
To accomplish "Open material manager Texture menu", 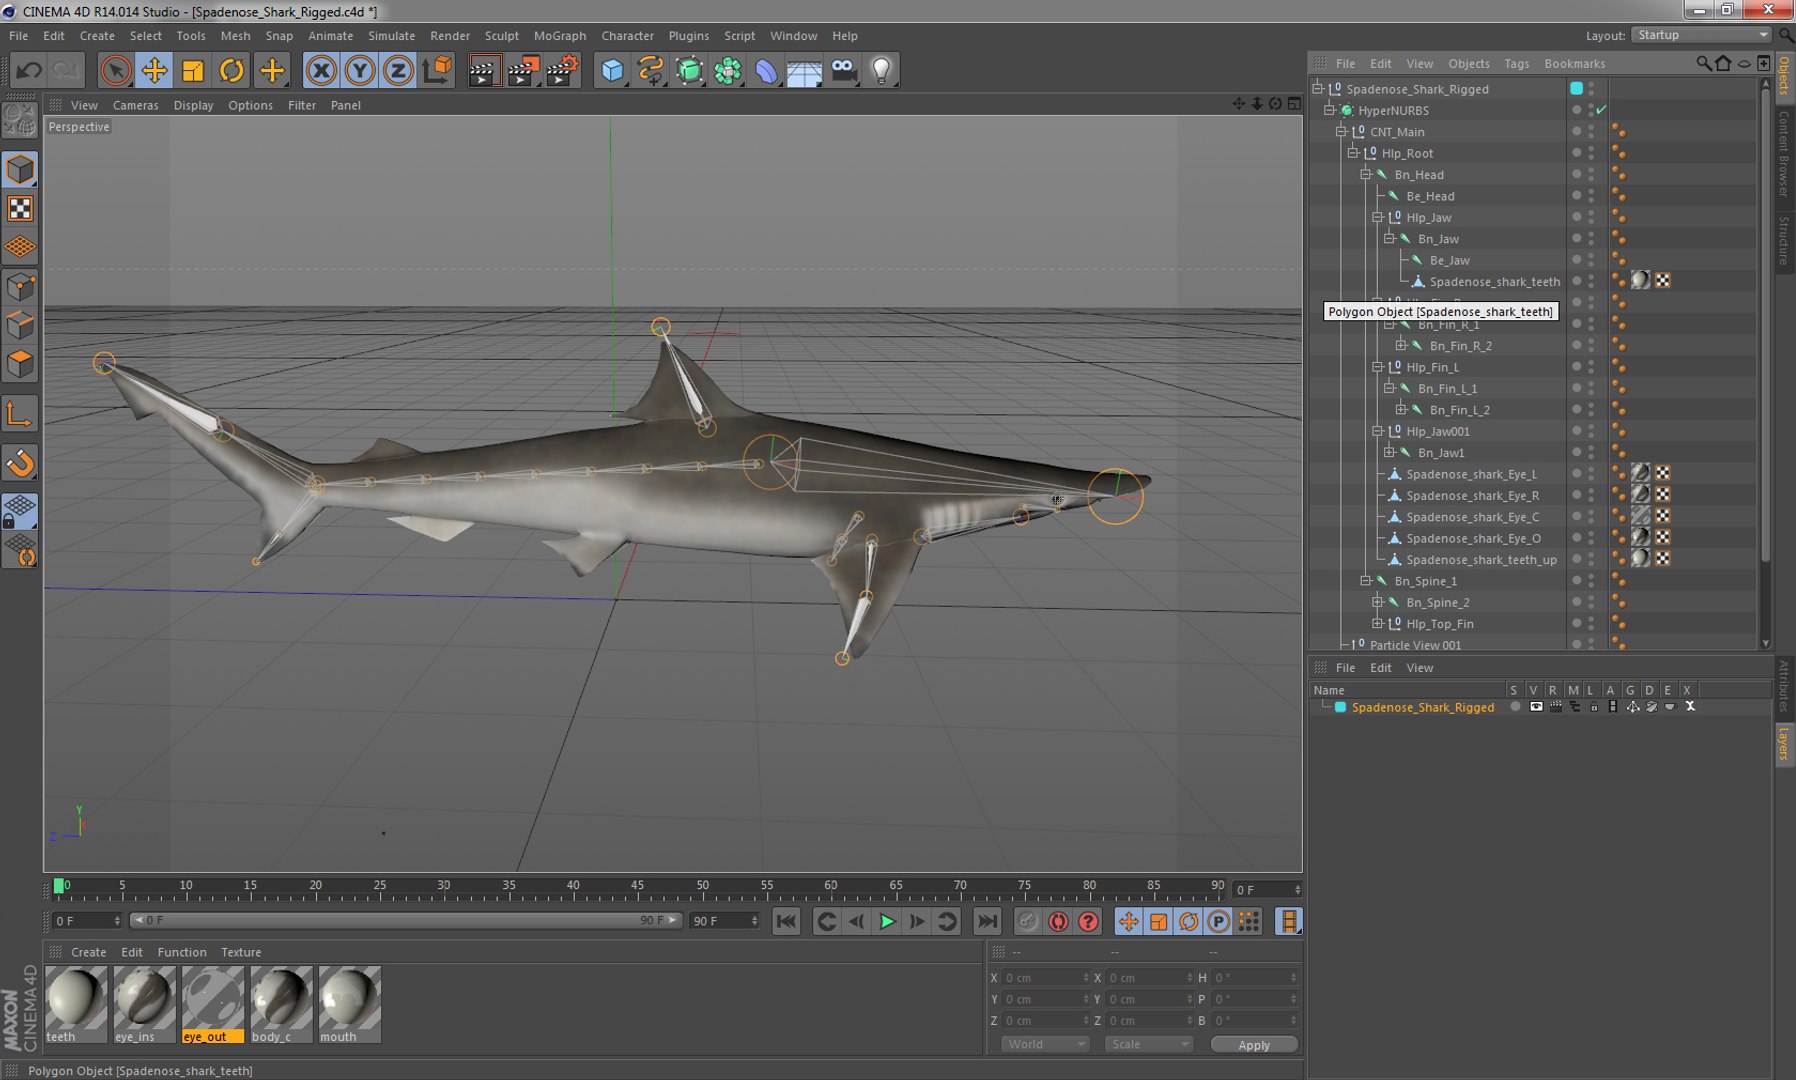I will click(x=241, y=952).
